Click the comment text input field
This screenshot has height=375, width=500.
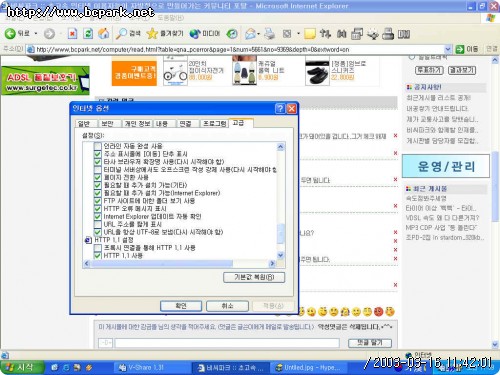click(x=227, y=343)
